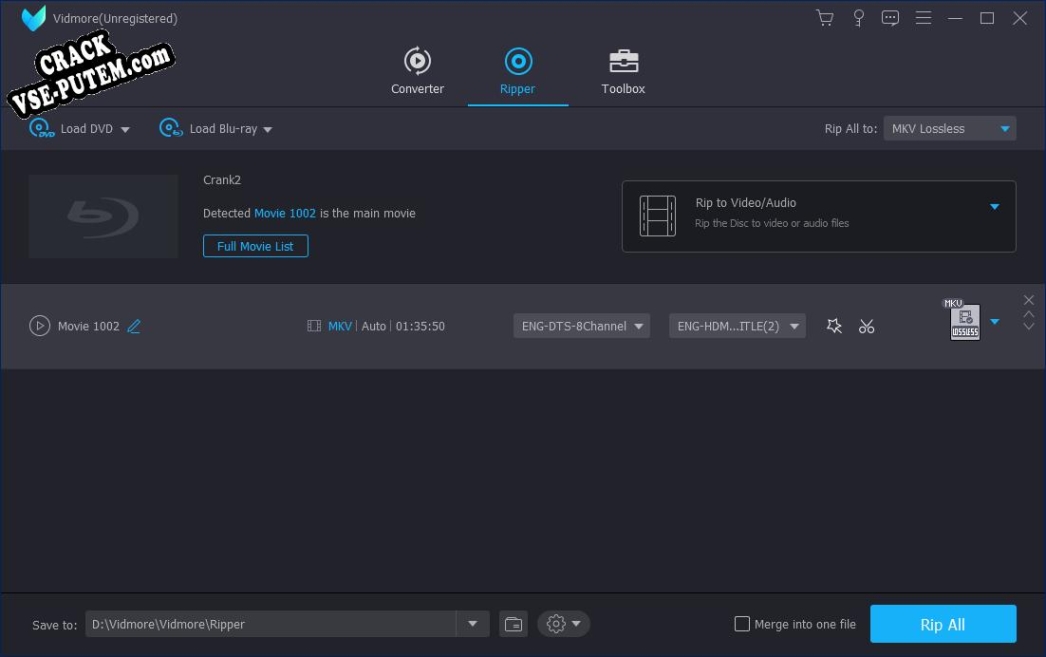Click the Save to path field
This screenshot has width=1046, height=657.
[271, 624]
